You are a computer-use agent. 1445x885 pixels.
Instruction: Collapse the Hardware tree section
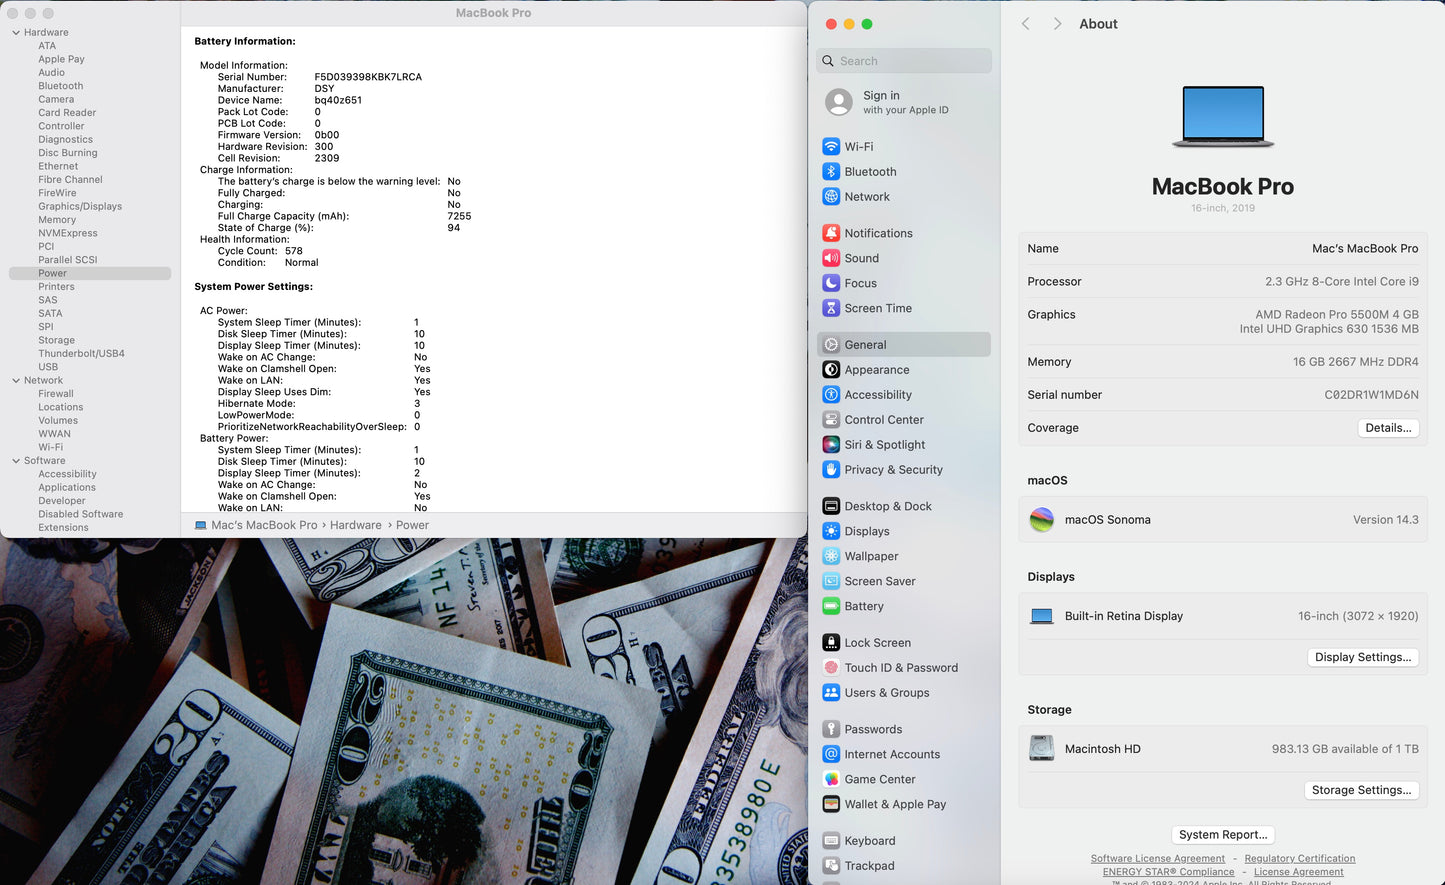click(16, 33)
